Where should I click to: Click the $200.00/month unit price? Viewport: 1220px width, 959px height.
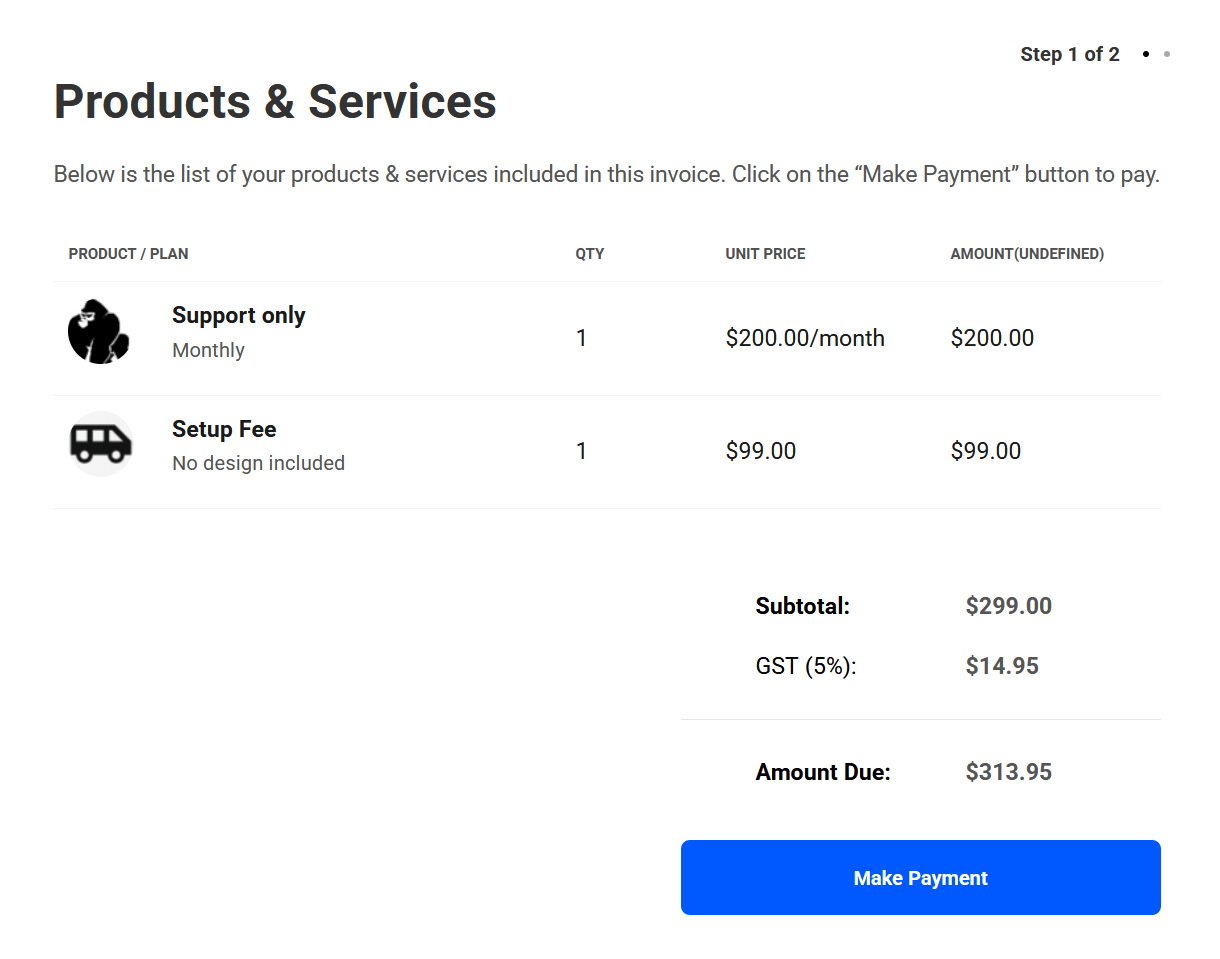coord(805,338)
